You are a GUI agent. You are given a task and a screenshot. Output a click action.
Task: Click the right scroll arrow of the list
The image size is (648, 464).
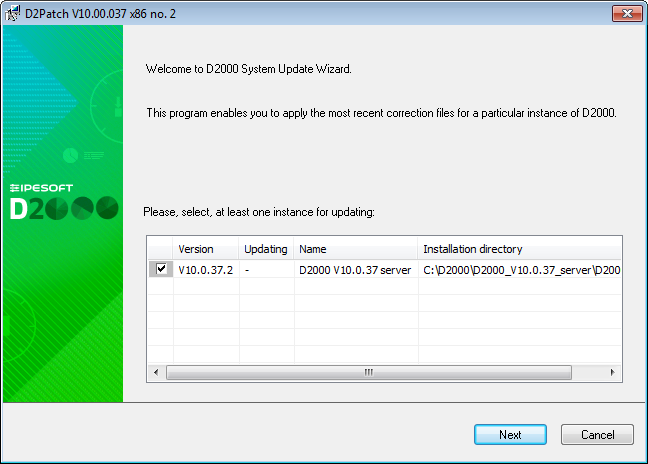pyautogui.click(x=612, y=372)
